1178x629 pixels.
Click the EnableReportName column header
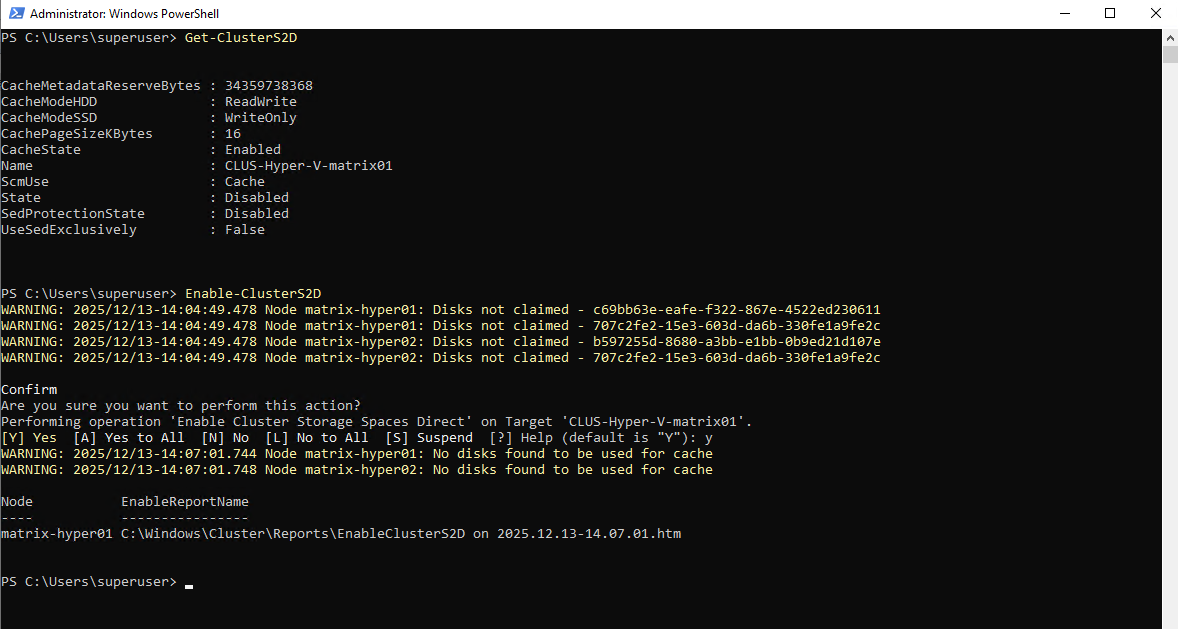coord(185,502)
